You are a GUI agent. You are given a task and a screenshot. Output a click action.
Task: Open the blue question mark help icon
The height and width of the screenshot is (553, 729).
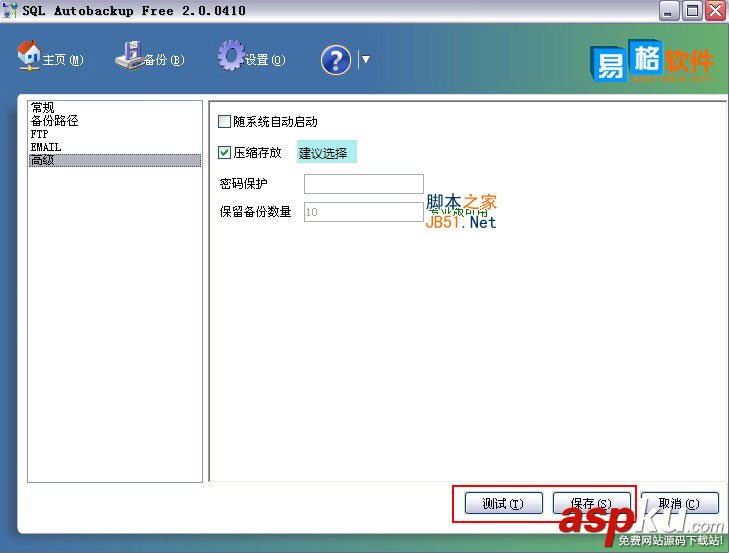[x=336, y=60]
